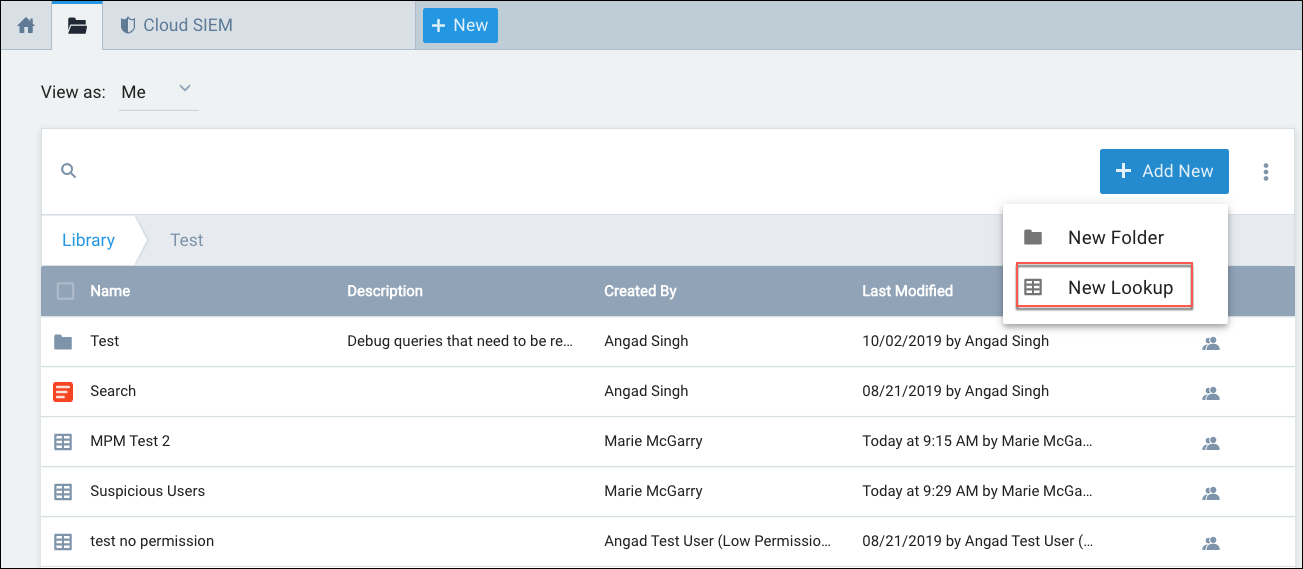Navigate to Library in the breadcrumb
The image size is (1303, 569).
coord(88,240)
